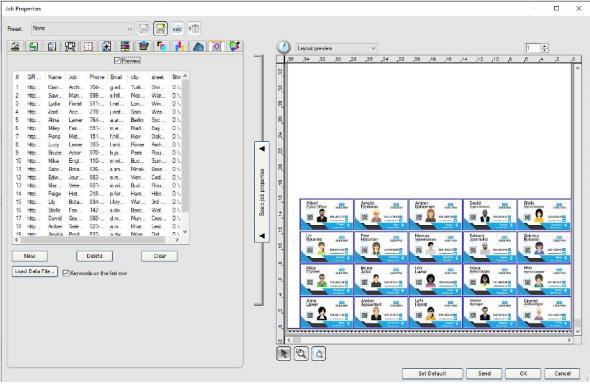The height and width of the screenshot is (384, 590).
Task: Increase the page number with the up spinner
Action: 544,46
